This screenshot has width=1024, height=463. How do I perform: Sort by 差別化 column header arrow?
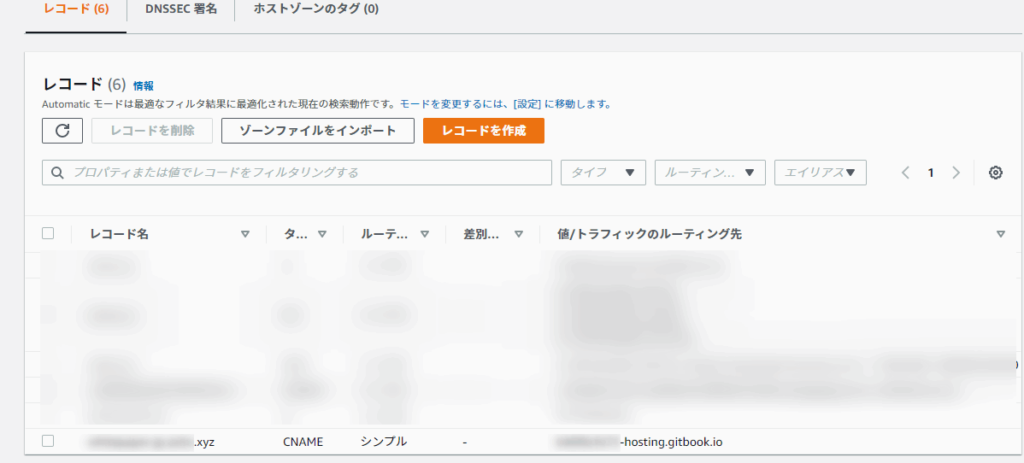pyautogui.click(x=518, y=234)
